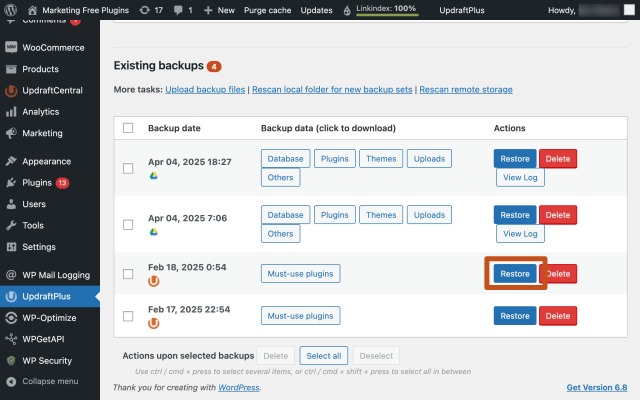This screenshot has height=400, width=640.
Task: Click the Deselect button
Action: coord(376,356)
